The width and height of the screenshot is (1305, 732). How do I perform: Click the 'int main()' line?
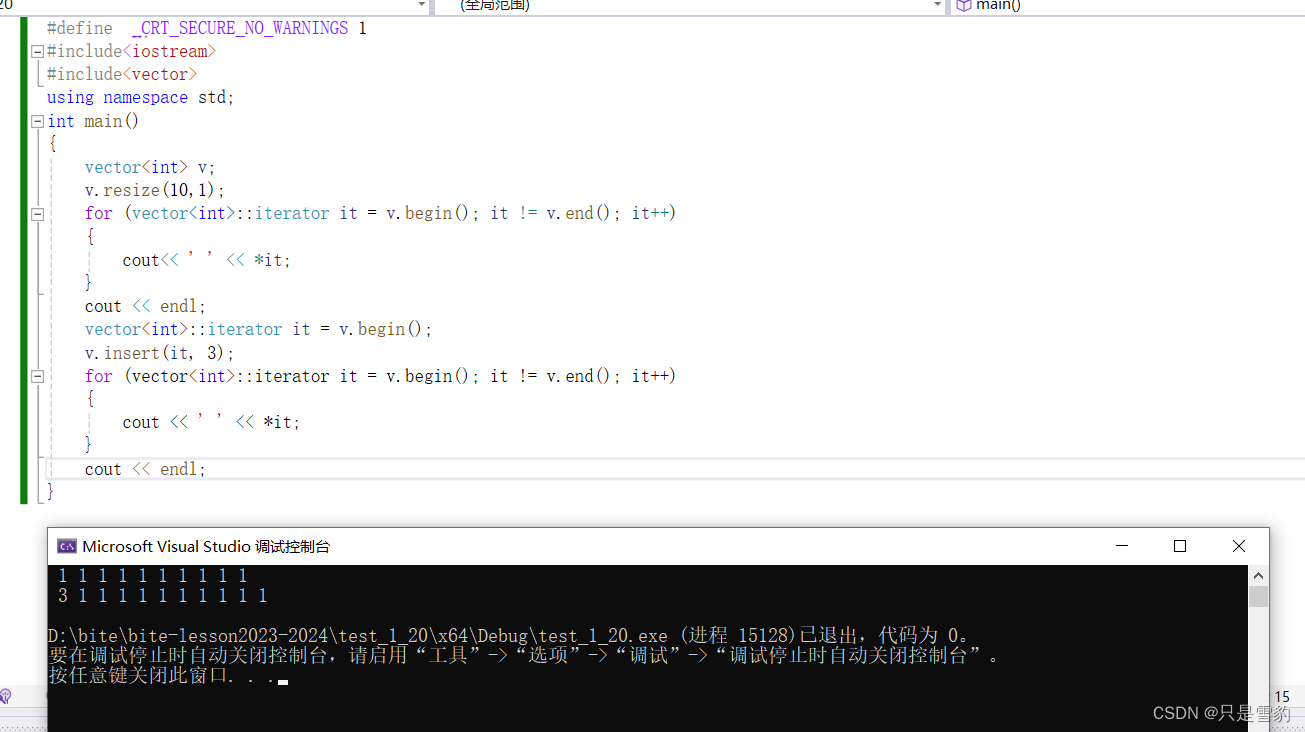click(x=93, y=121)
